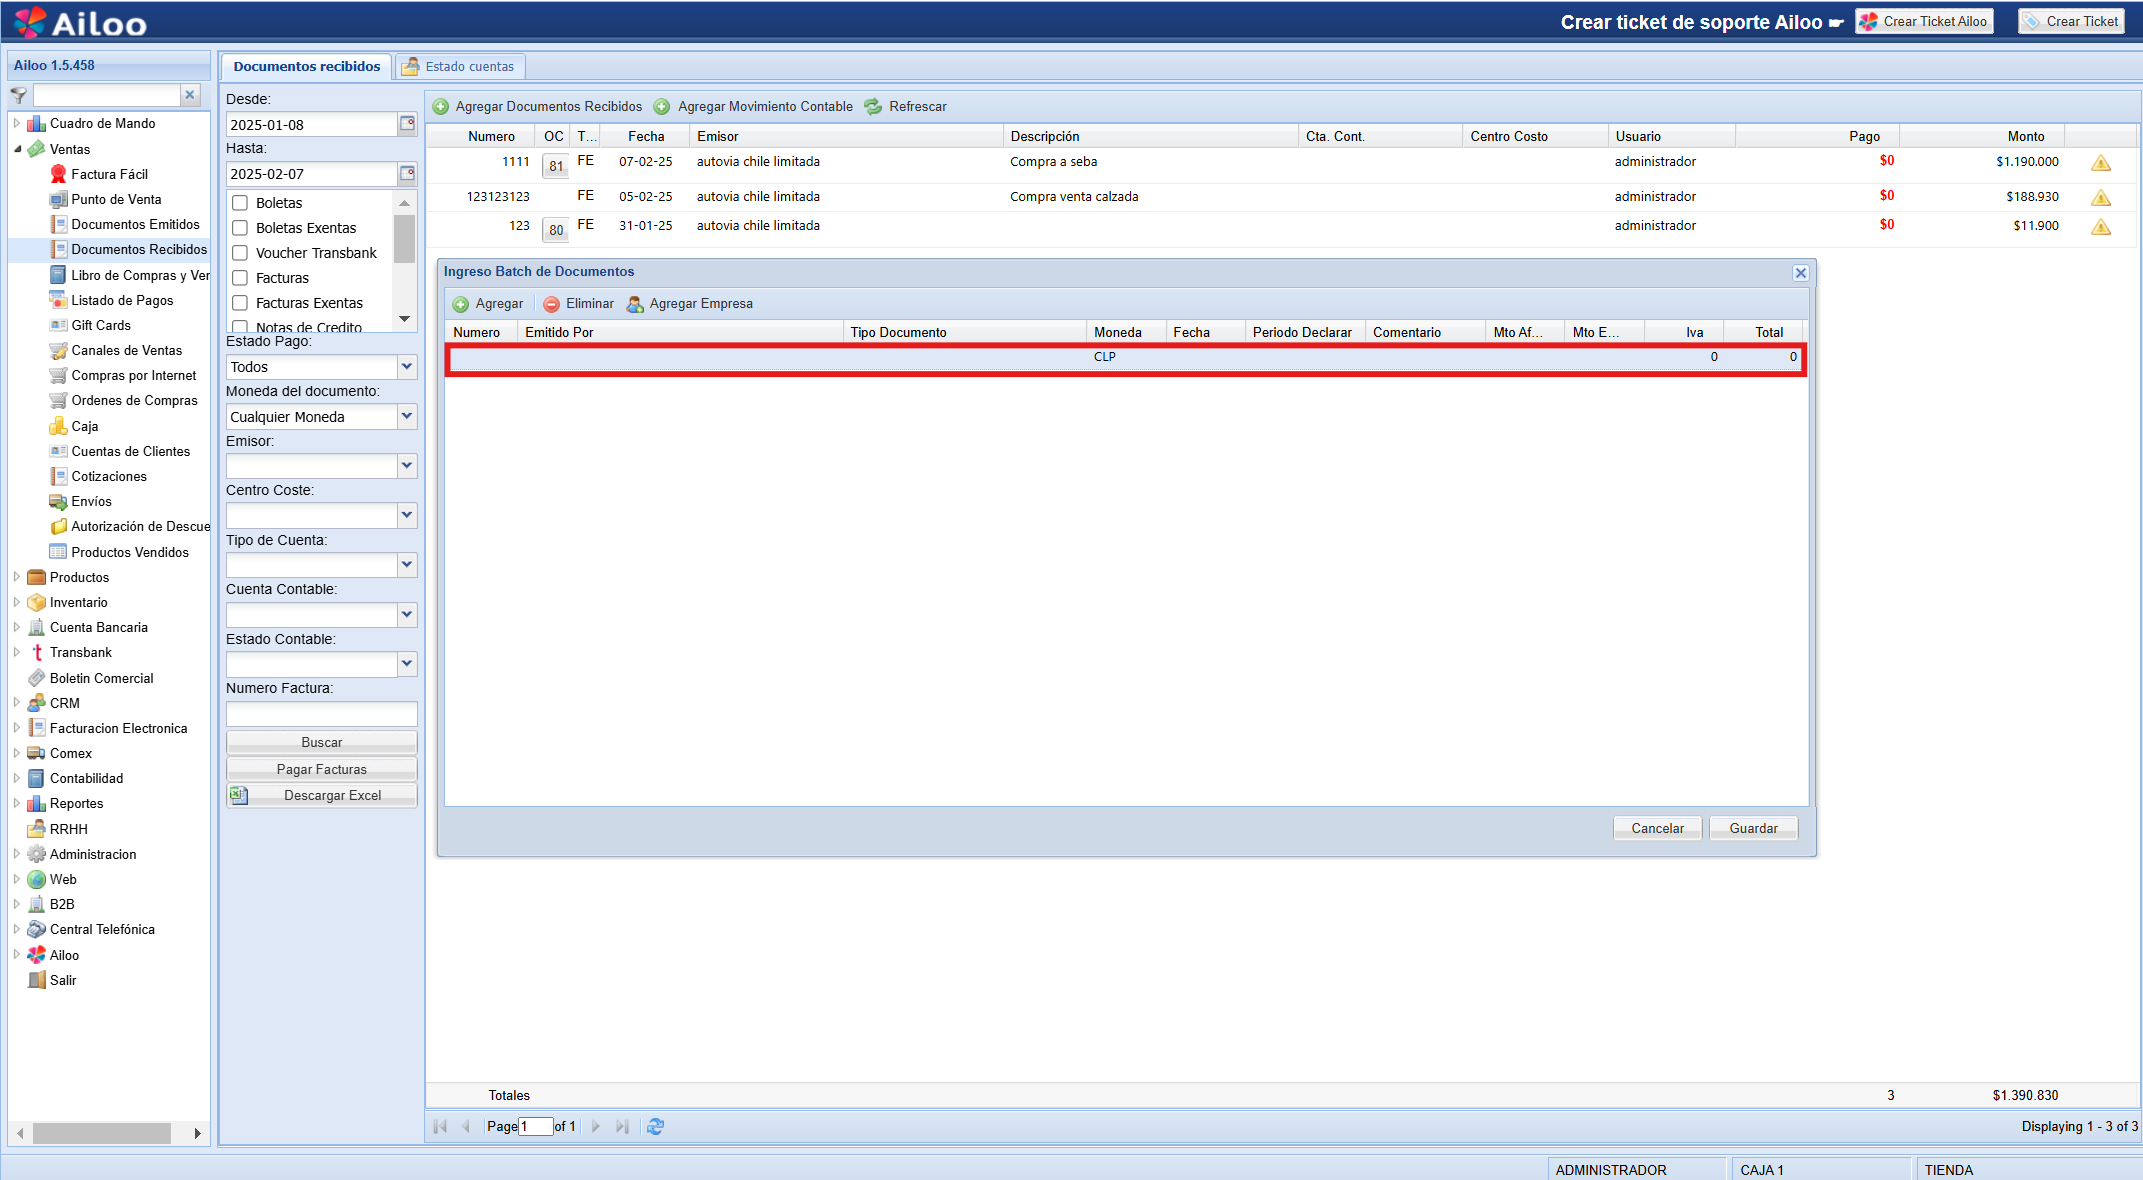Select the Documentos recibidos tab
The width and height of the screenshot is (2143, 1180).
(306, 67)
